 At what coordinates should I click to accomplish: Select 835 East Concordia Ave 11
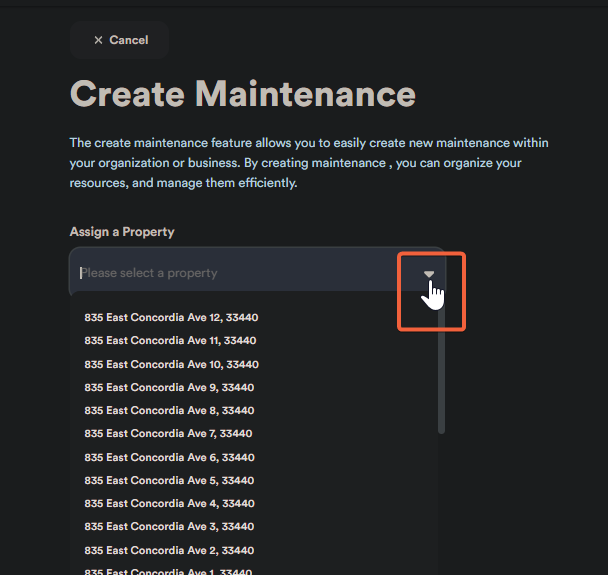tap(171, 341)
